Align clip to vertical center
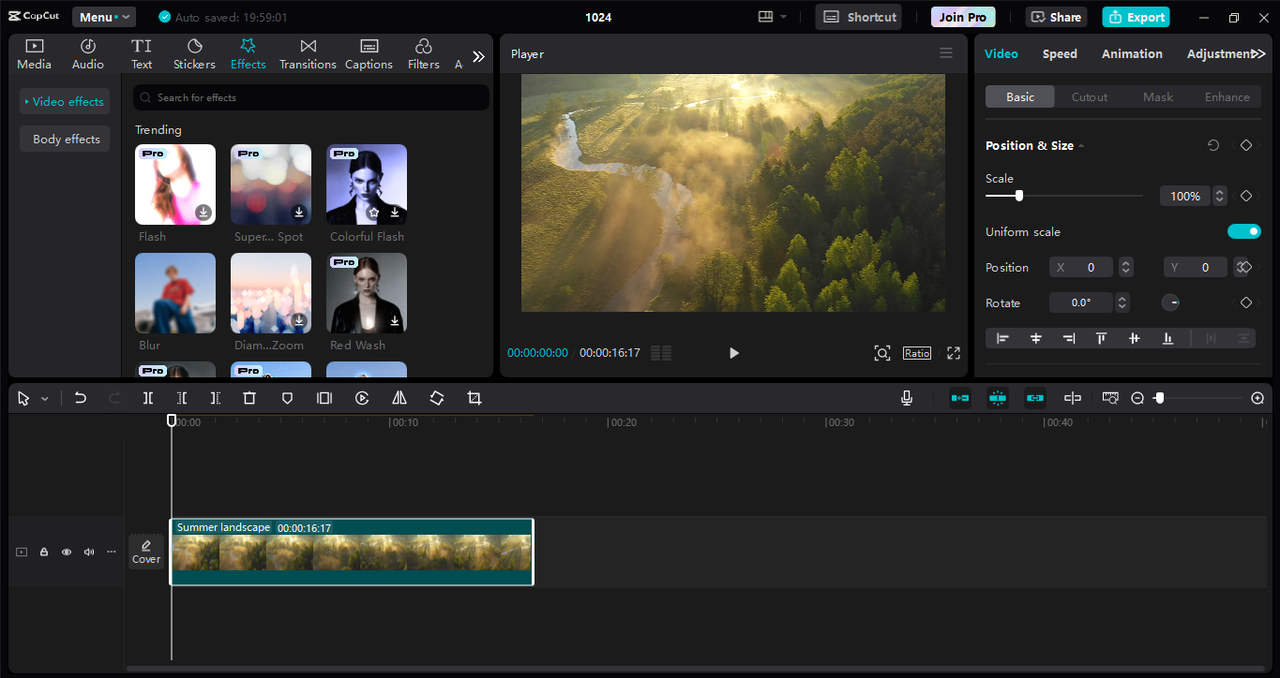 (1134, 339)
